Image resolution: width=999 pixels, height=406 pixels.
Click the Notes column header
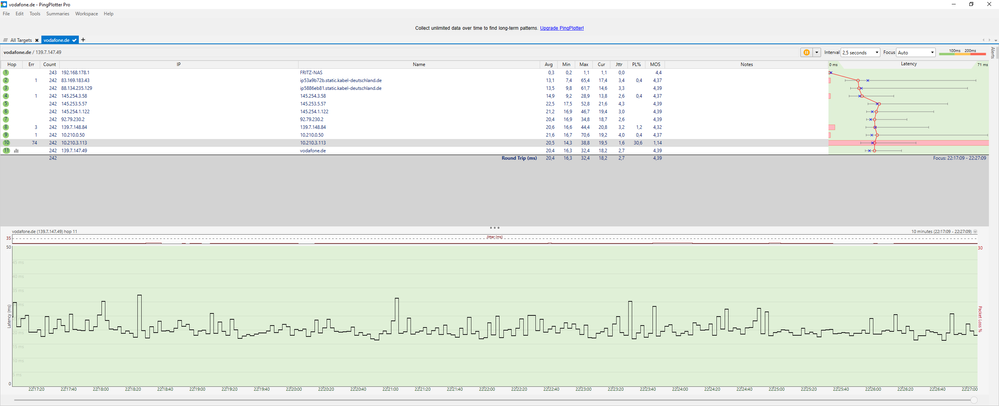click(747, 64)
